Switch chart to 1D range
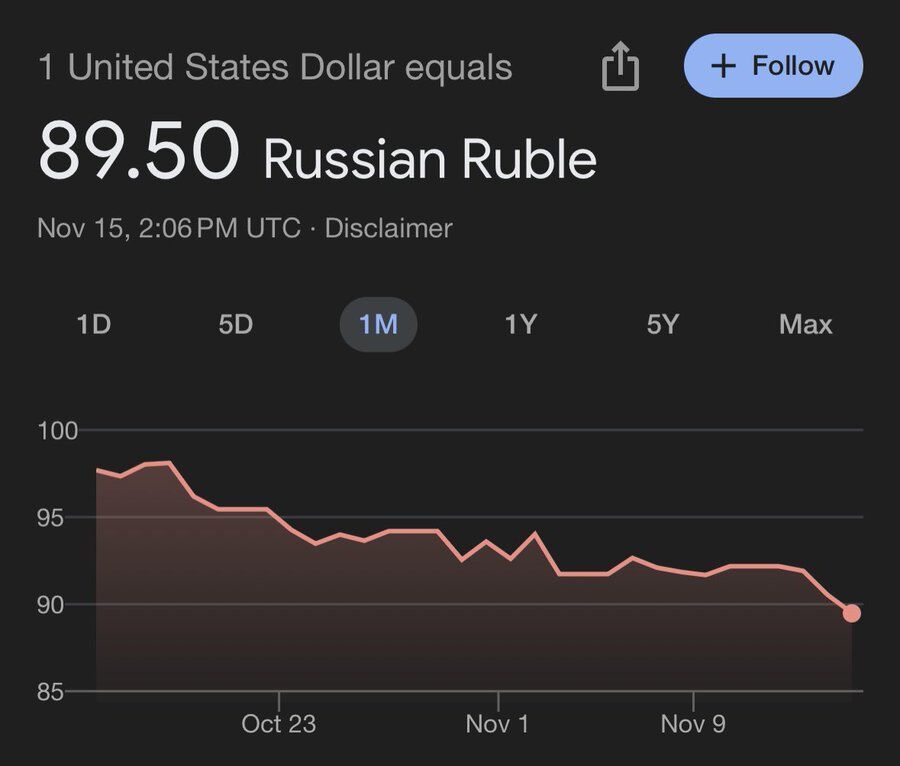Viewport: 900px width, 766px height. coord(93,325)
